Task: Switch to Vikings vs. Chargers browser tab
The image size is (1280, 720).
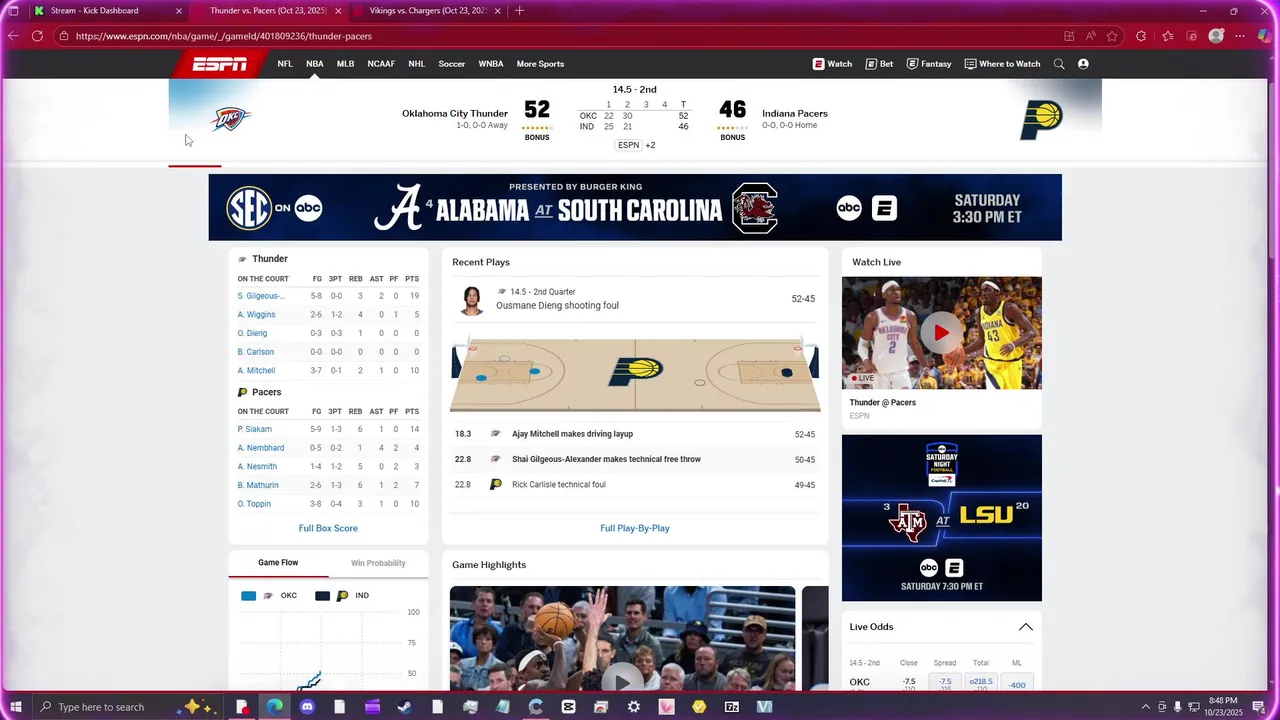Action: 429,11
